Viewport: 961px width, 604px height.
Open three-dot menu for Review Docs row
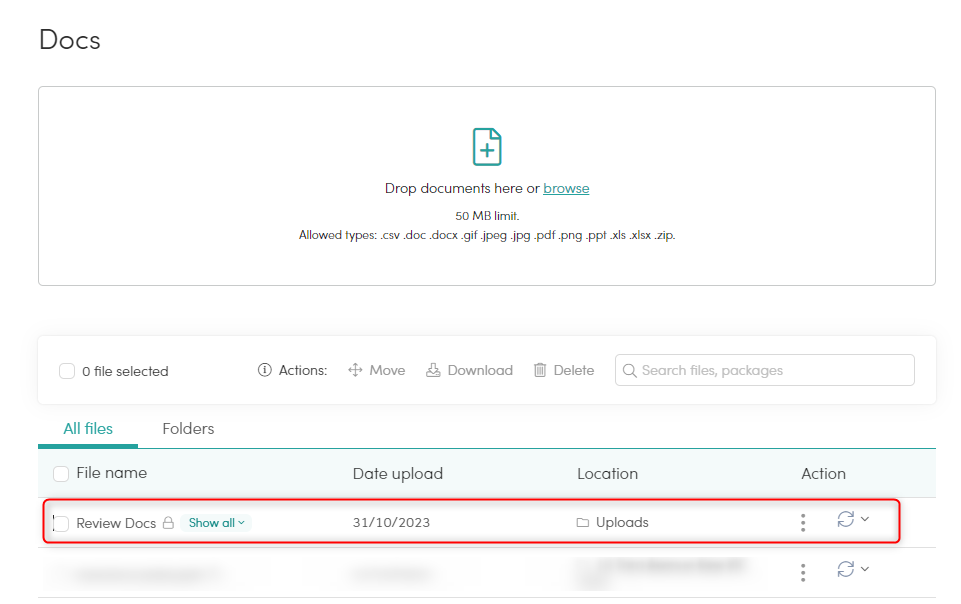tap(803, 522)
